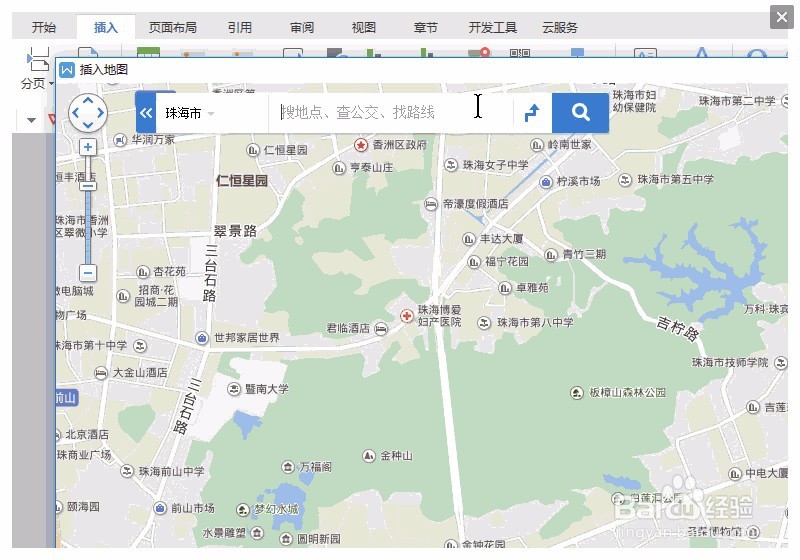Click the 梦幻水城 park marker
The image size is (800, 560).
[243, 509]
